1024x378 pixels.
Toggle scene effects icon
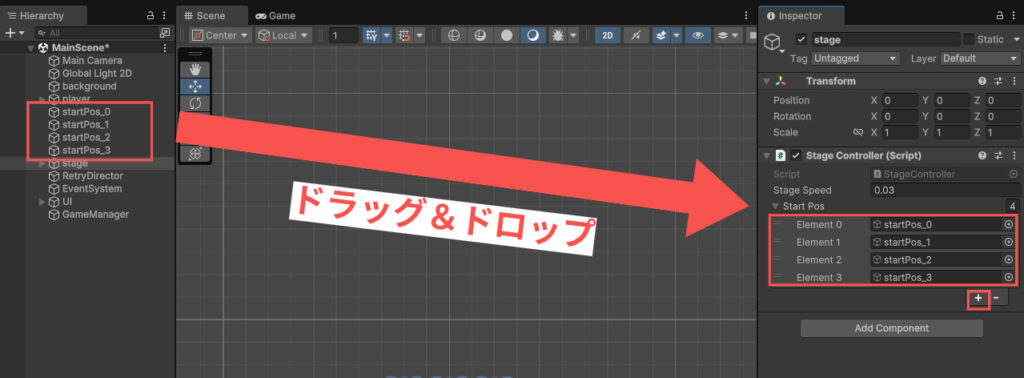click(x=660, y=35)
